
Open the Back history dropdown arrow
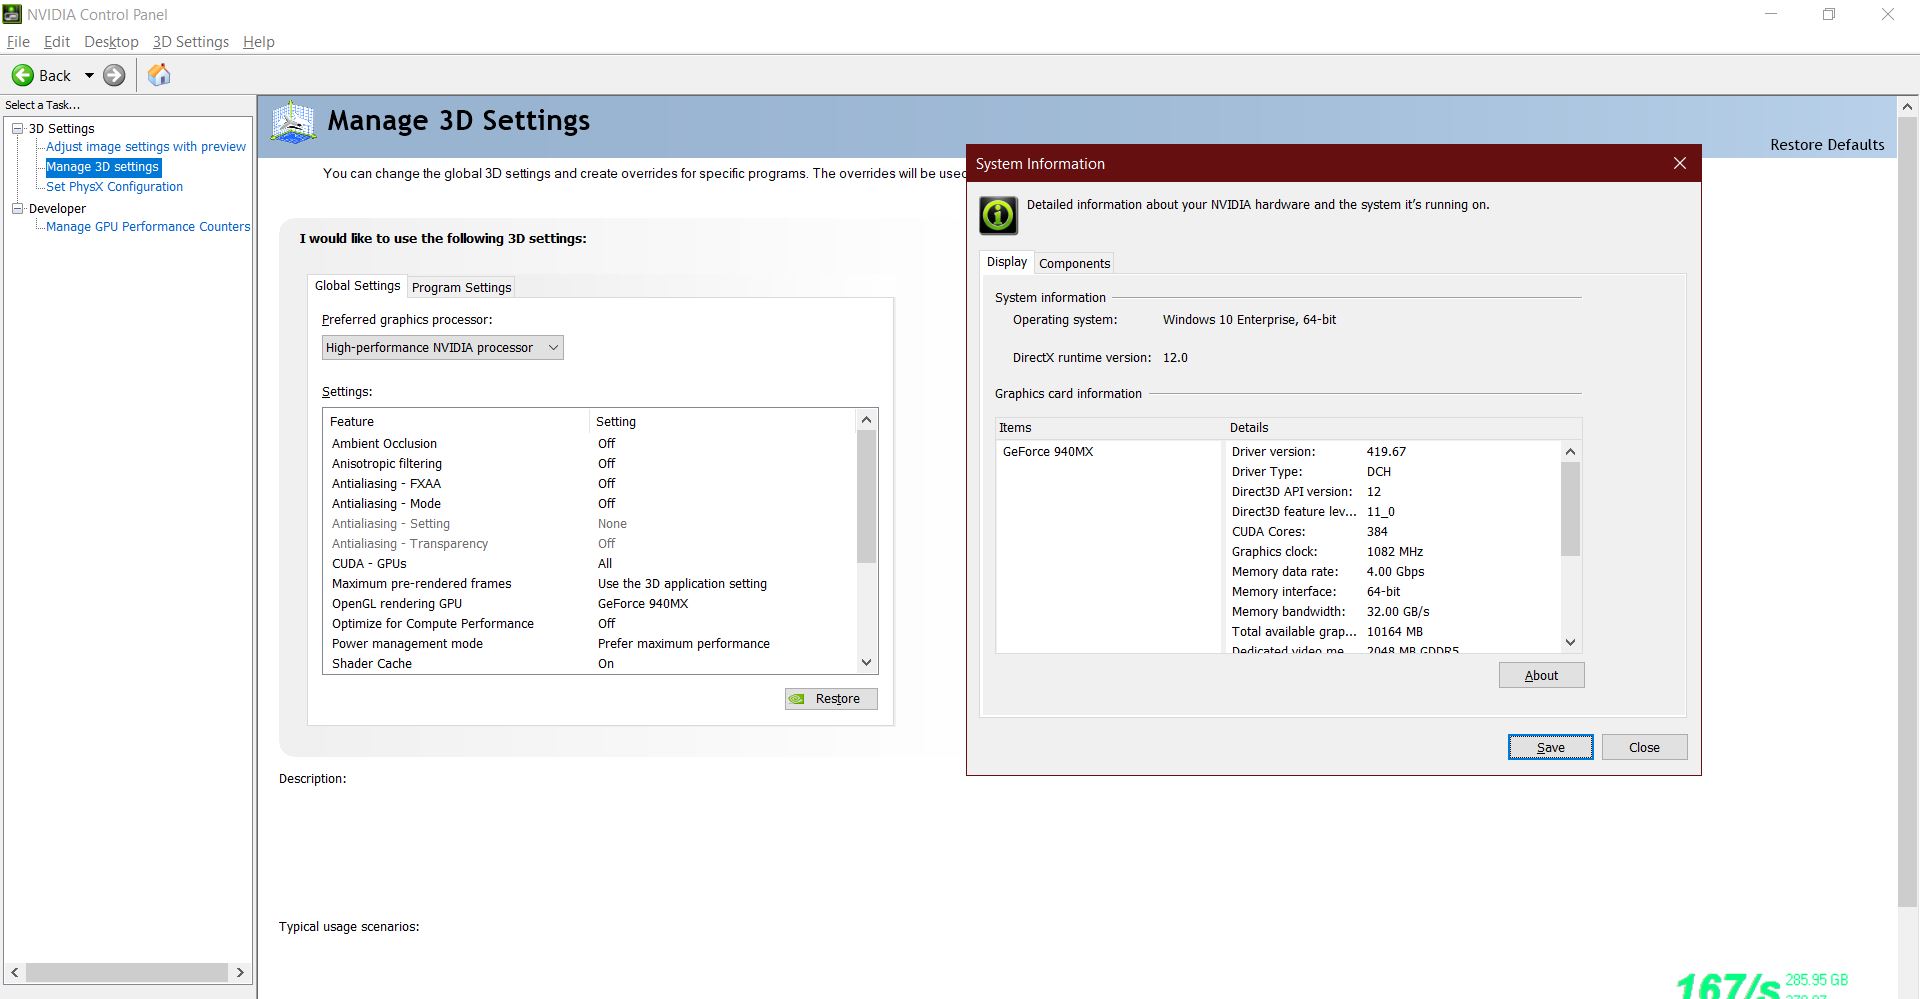click(x=89, y=75)
